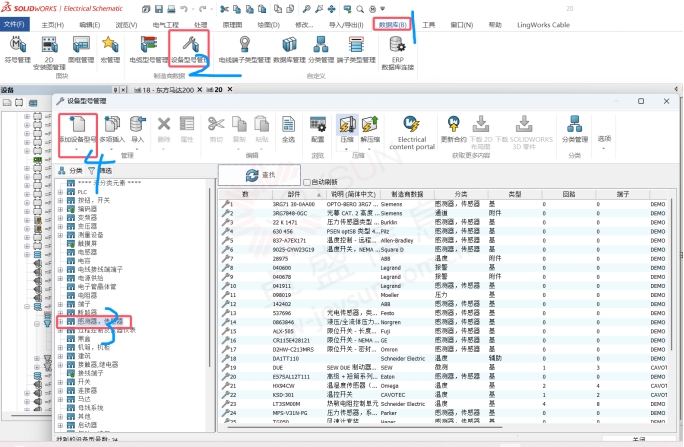
Task: Open 图框管理 title block manager
Action: tap(81, 50)
